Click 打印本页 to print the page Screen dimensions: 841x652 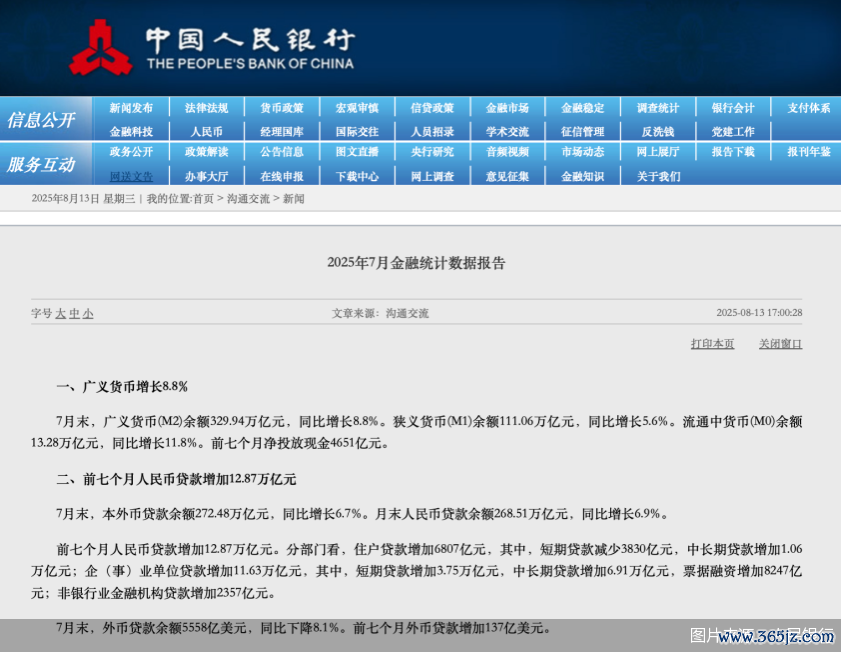[712, 344]
